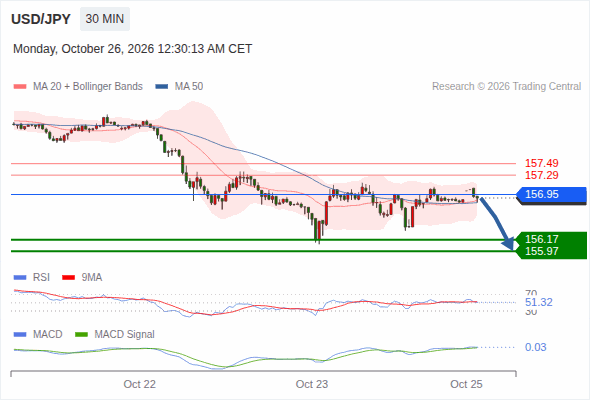Viewport: 590px width, 400px height.
Task: Click the blue 156.95 pivot price tag
Action: pos(551,195)
